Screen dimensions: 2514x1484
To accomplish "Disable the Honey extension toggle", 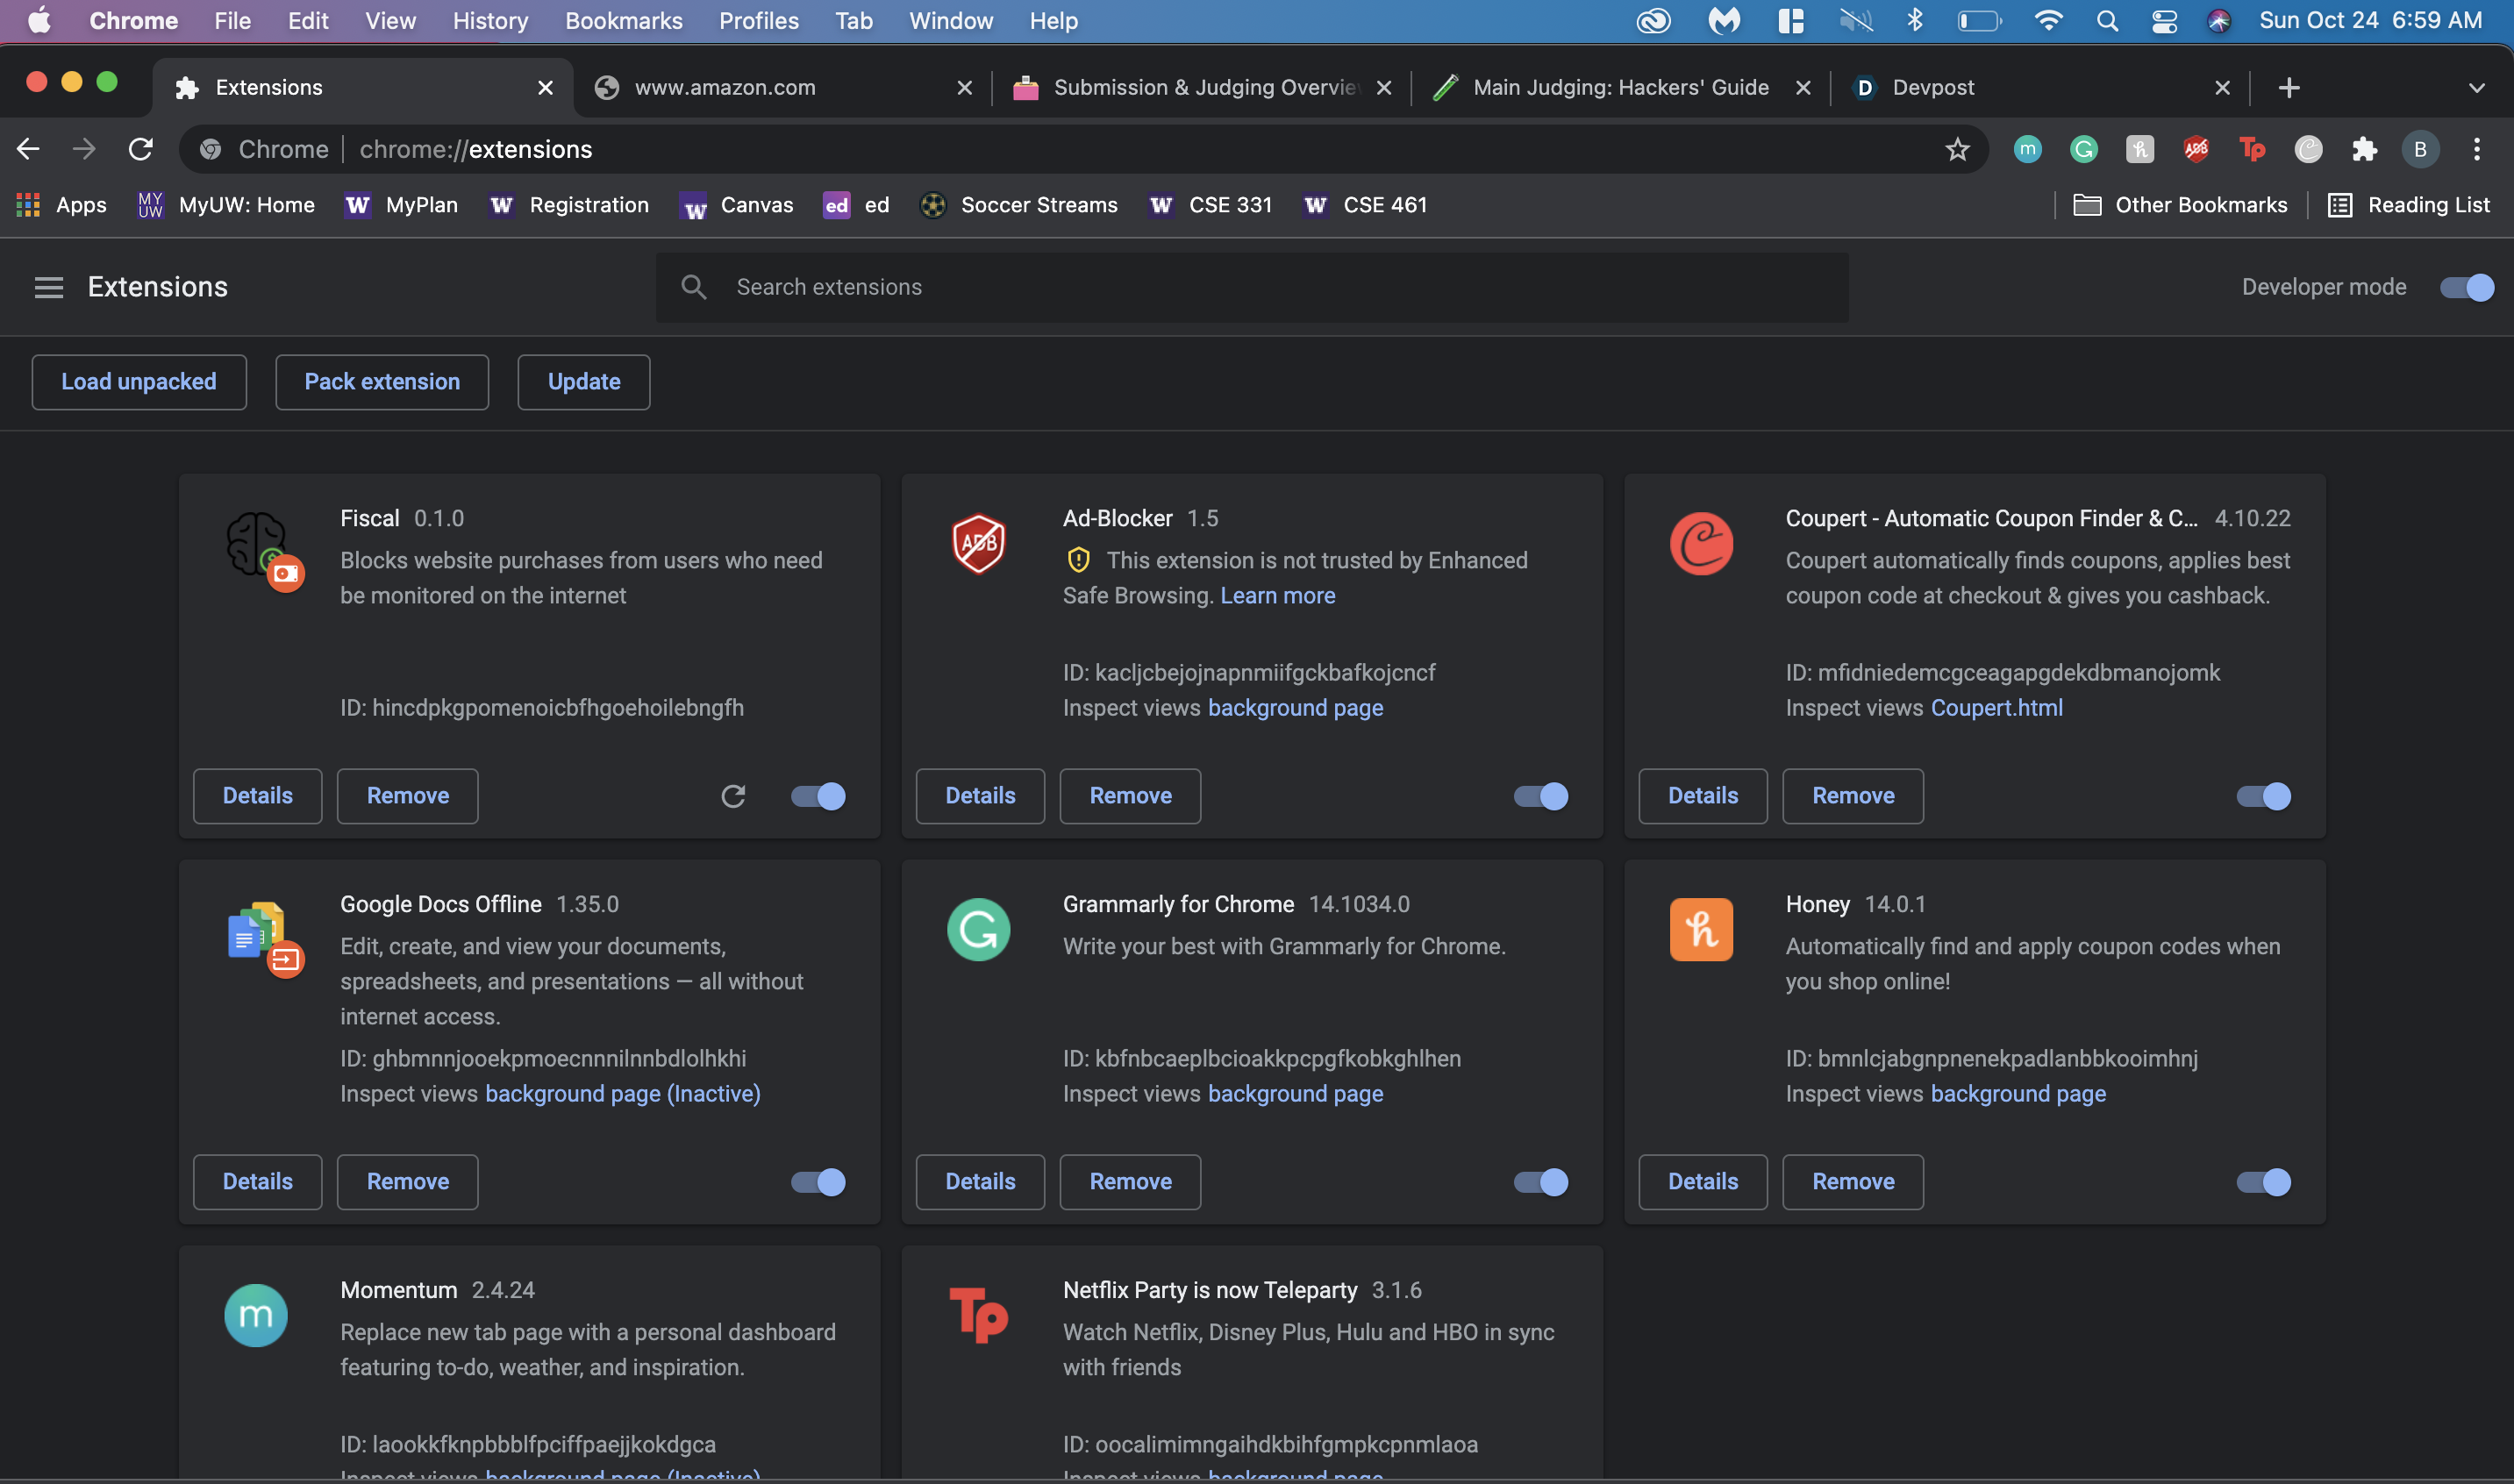I will pyautogui.click(x=2263, y=1182).
